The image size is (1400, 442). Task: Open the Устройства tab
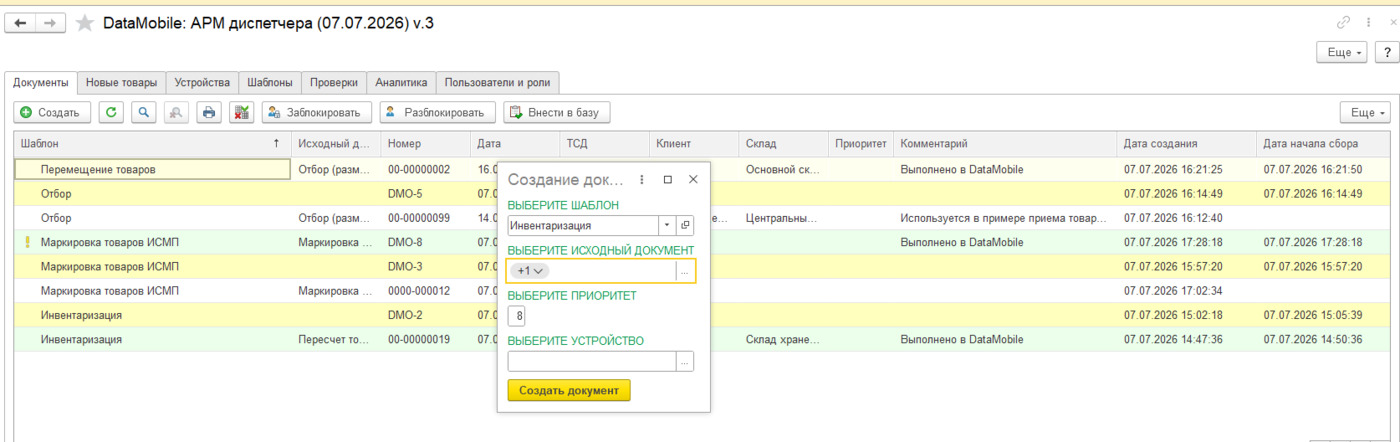(x=202, y=83)
